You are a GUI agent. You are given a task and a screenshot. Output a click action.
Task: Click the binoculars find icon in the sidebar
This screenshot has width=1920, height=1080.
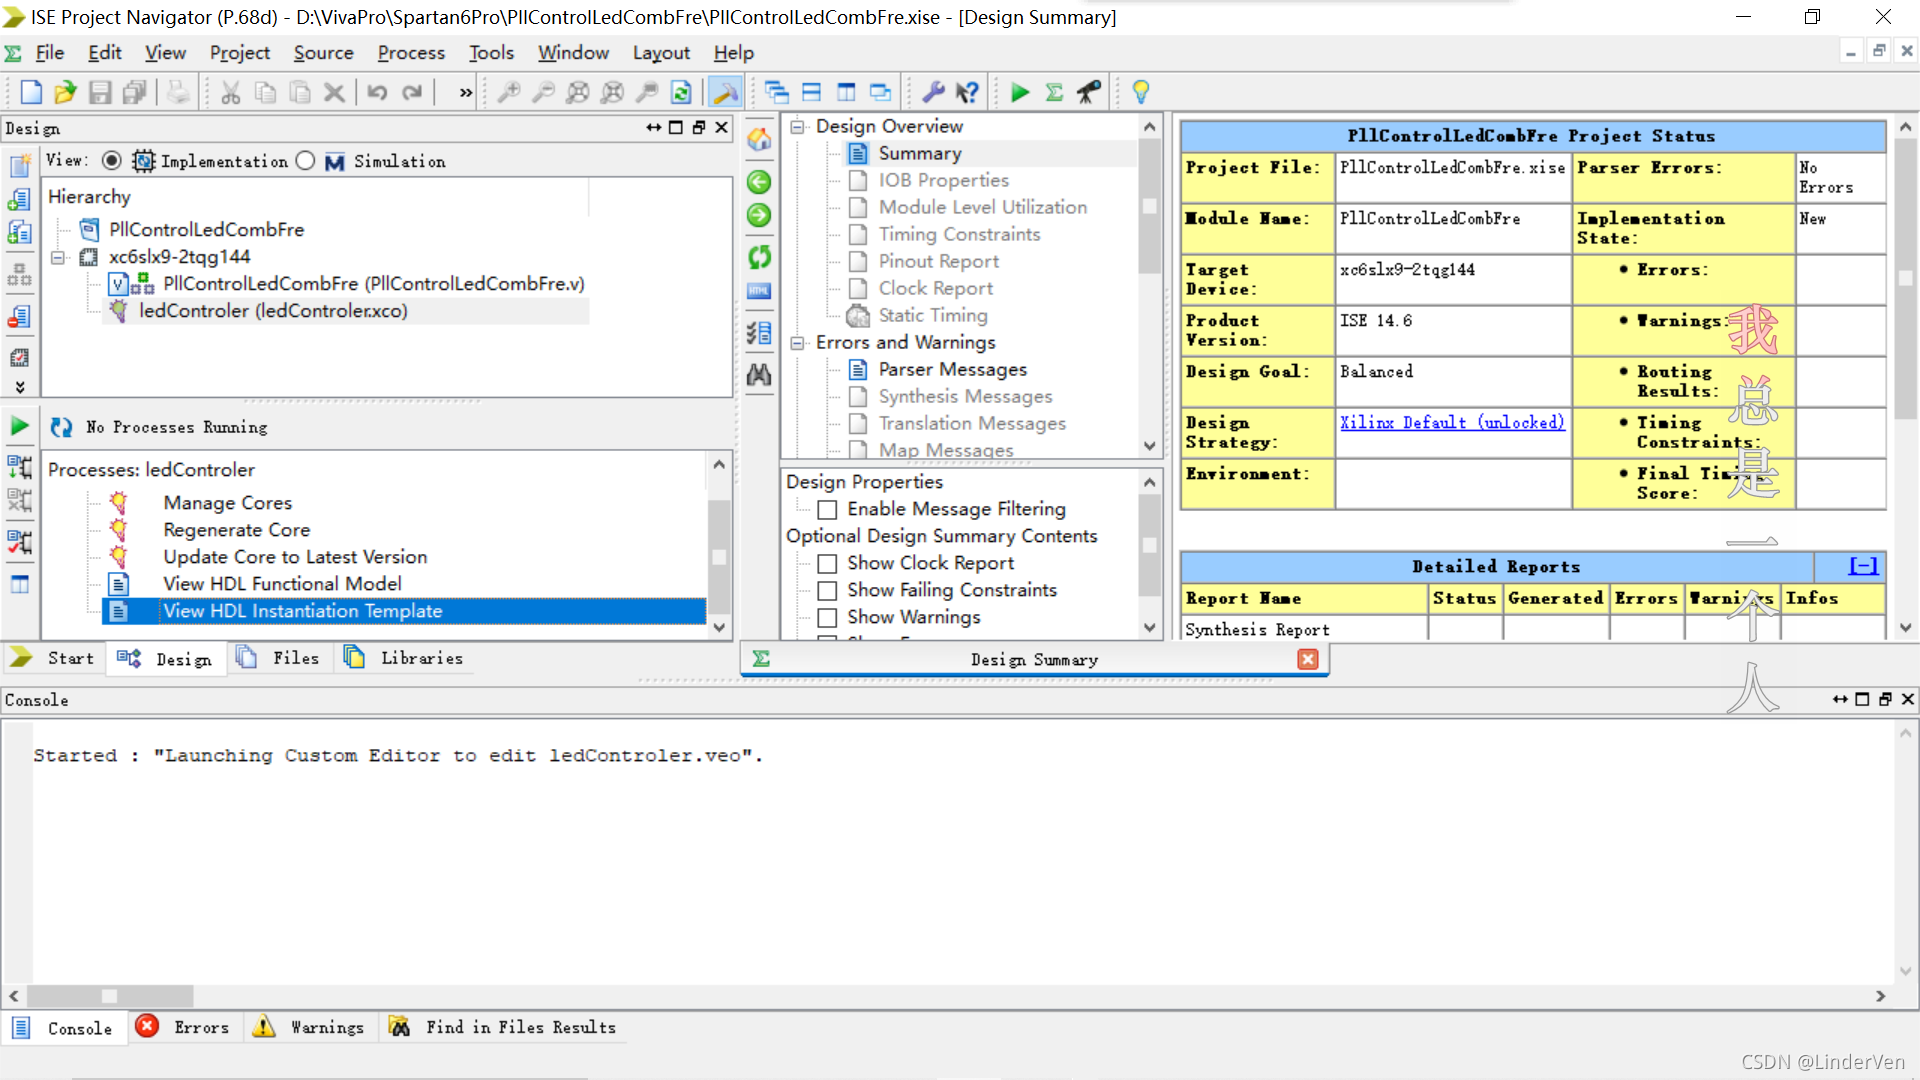point(760,375)
